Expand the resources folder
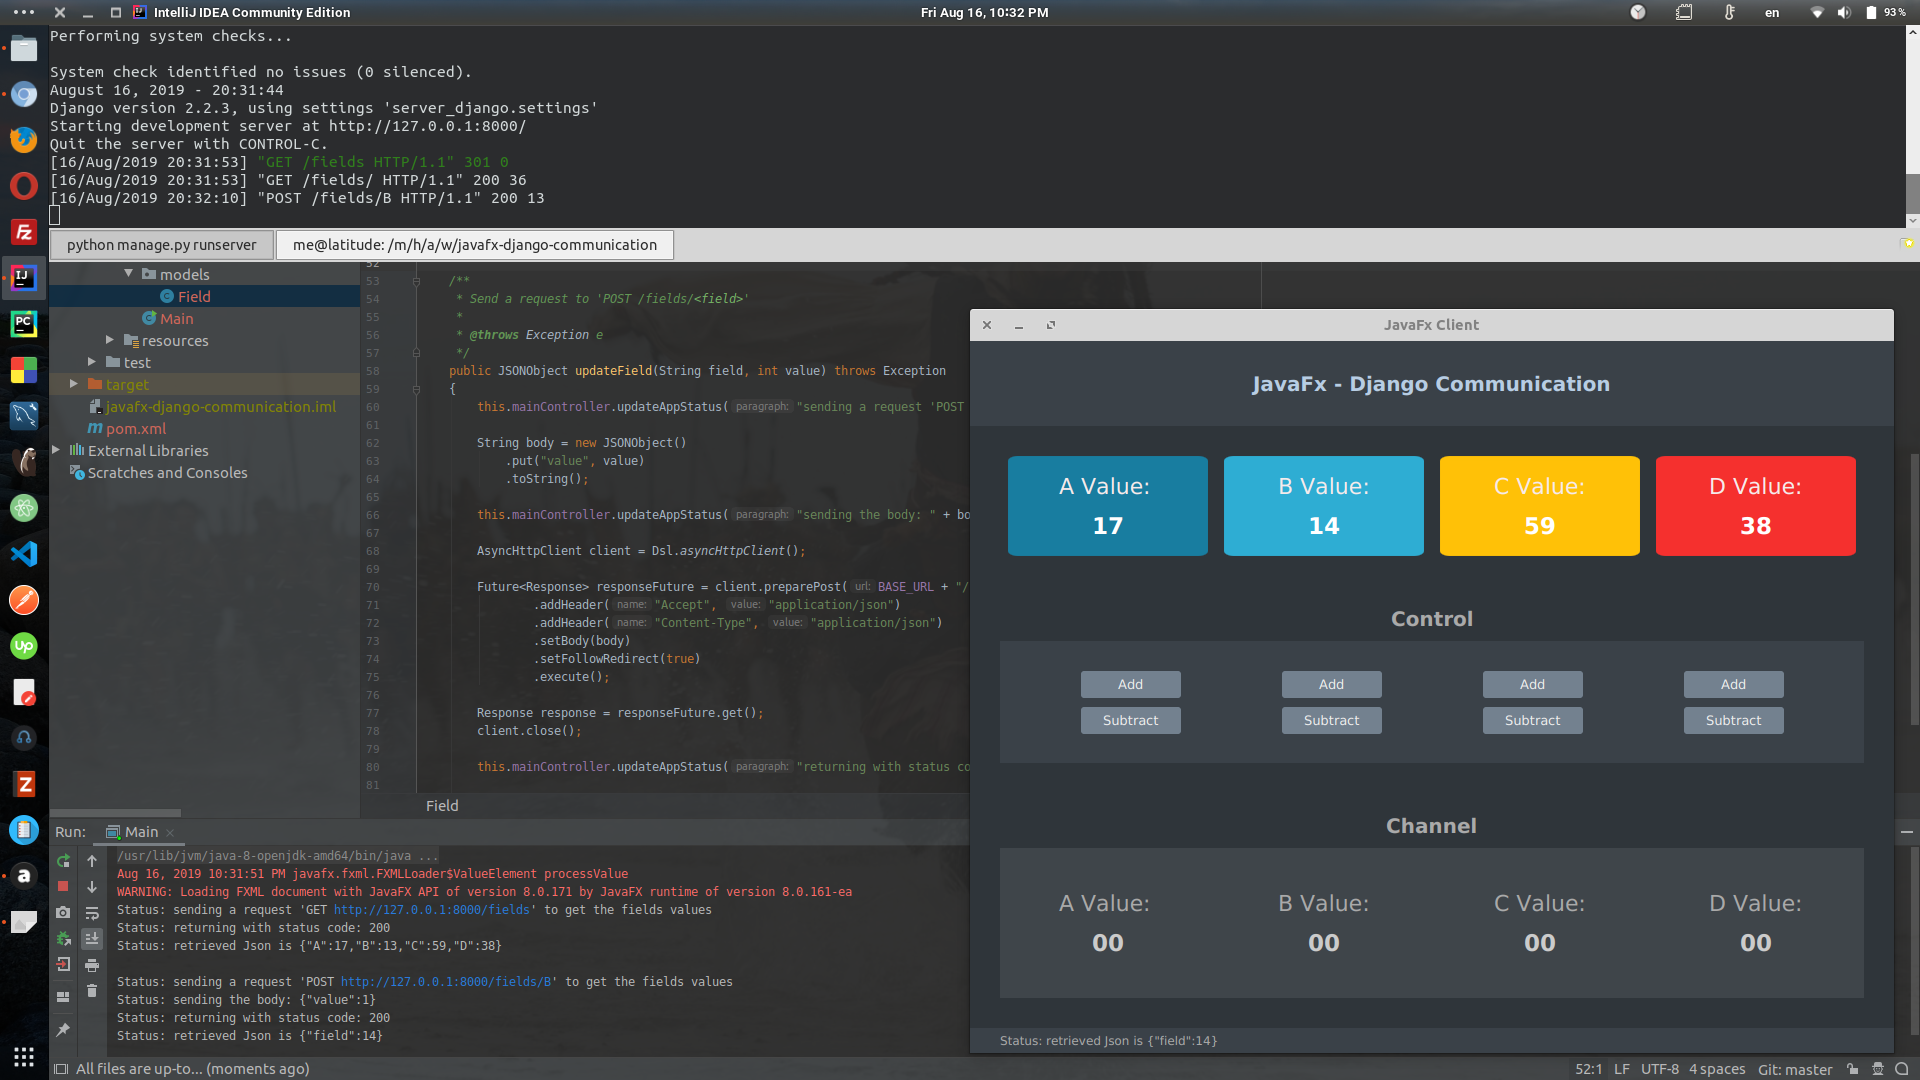This screenshot has width=1920, height=1080. pos(110,340)
